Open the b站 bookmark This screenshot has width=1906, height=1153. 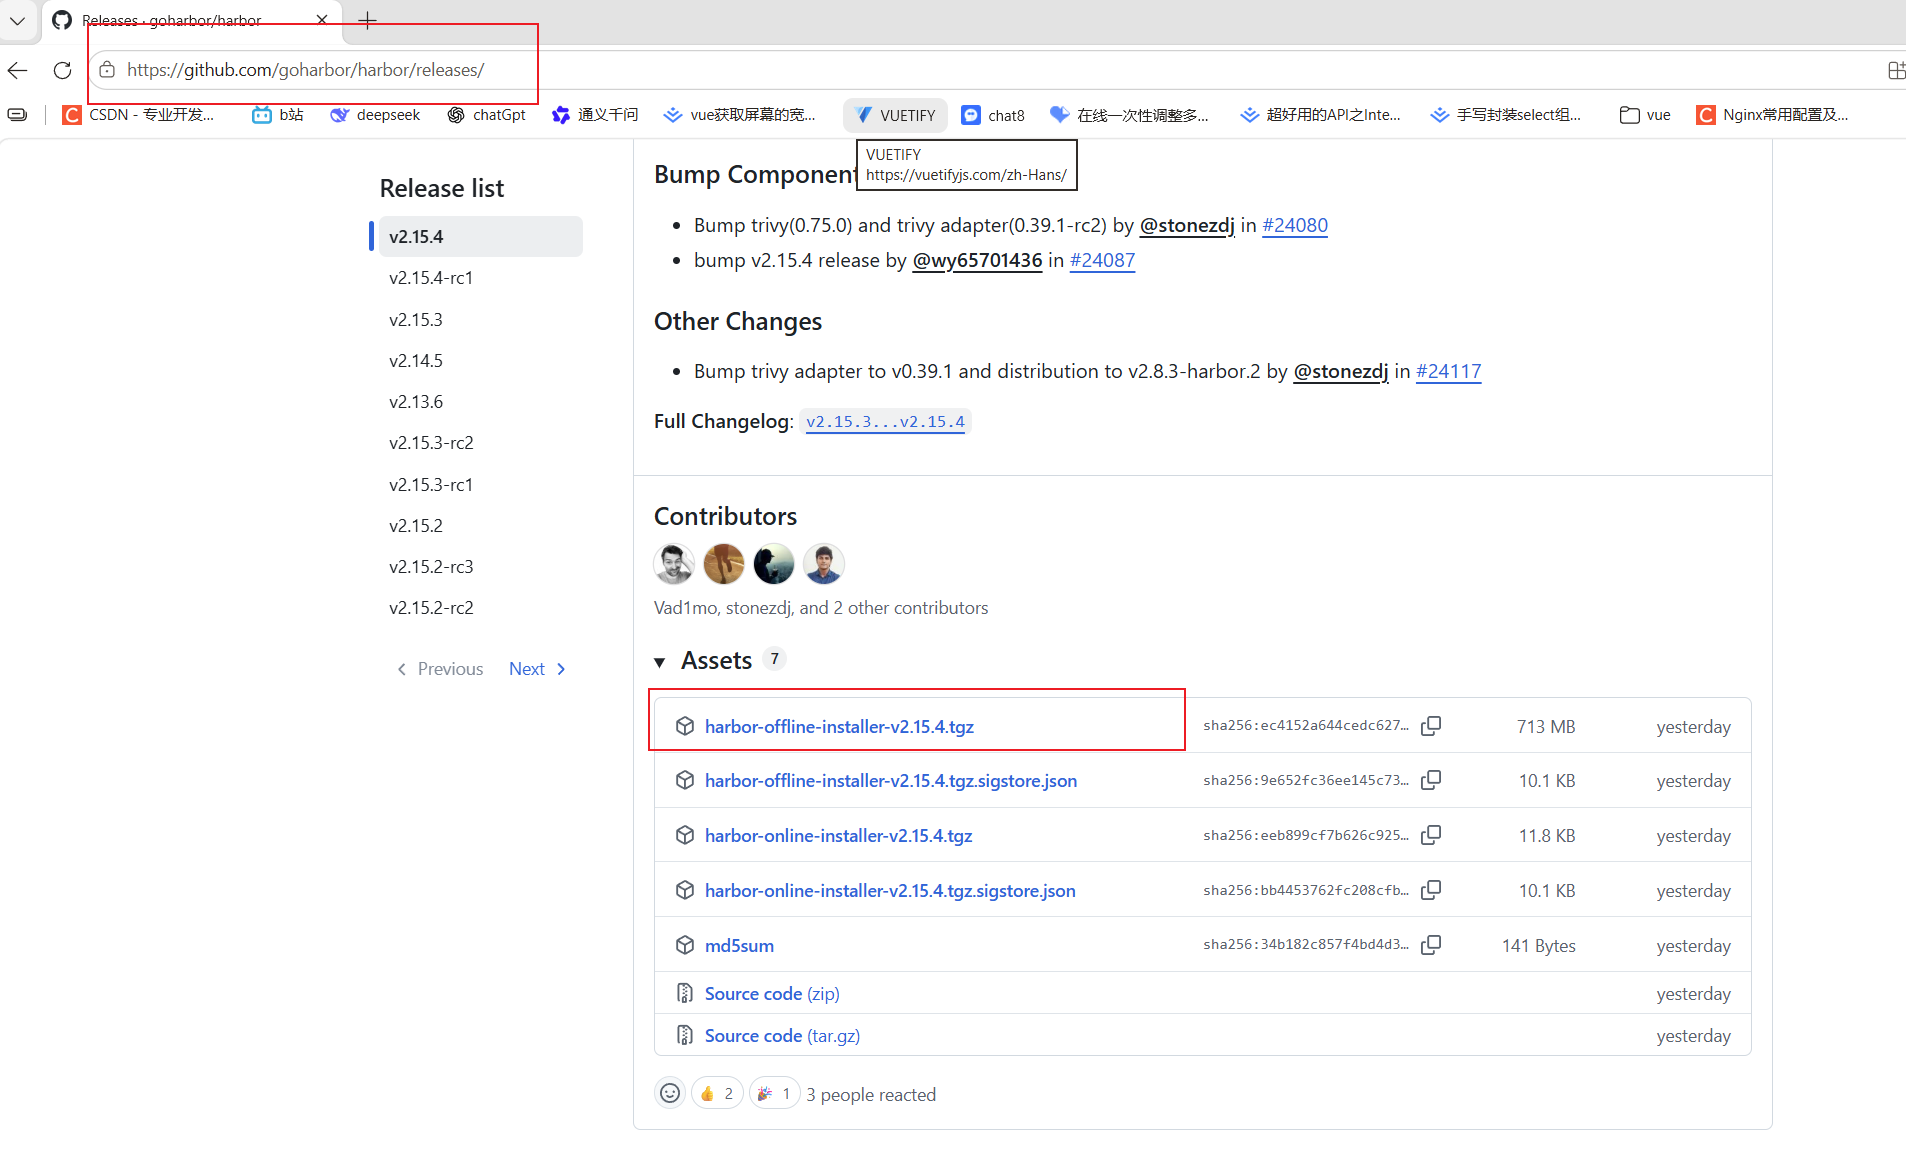tap(278, 115)
